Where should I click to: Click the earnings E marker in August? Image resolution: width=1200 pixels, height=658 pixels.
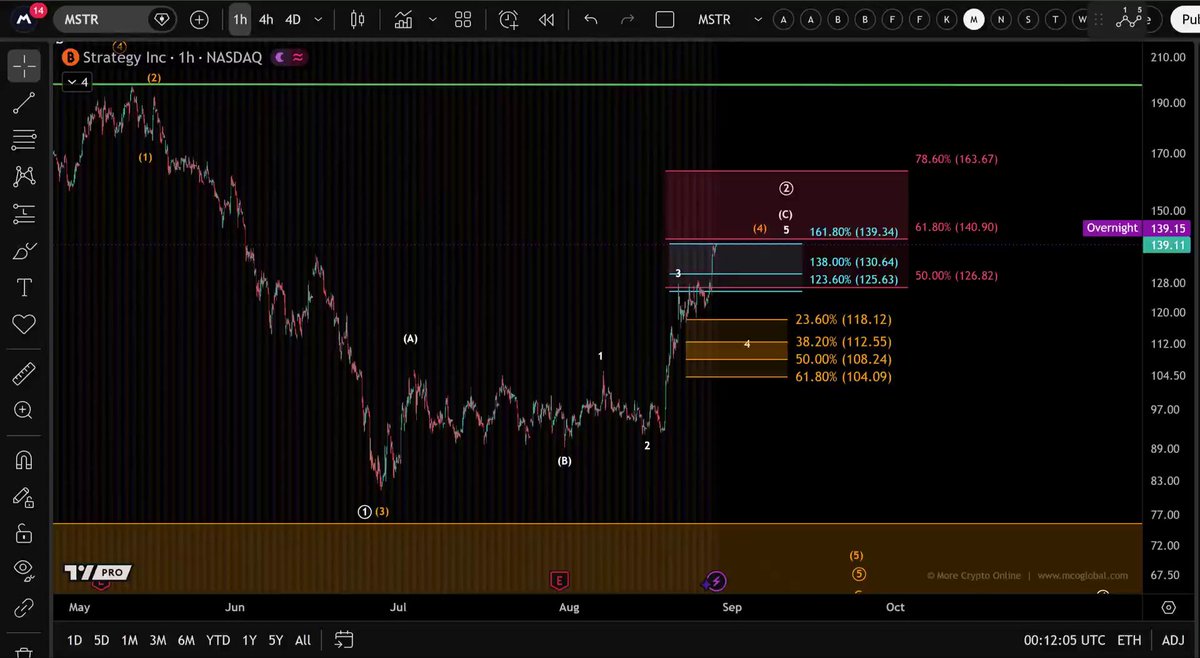[x=559, y=580]
